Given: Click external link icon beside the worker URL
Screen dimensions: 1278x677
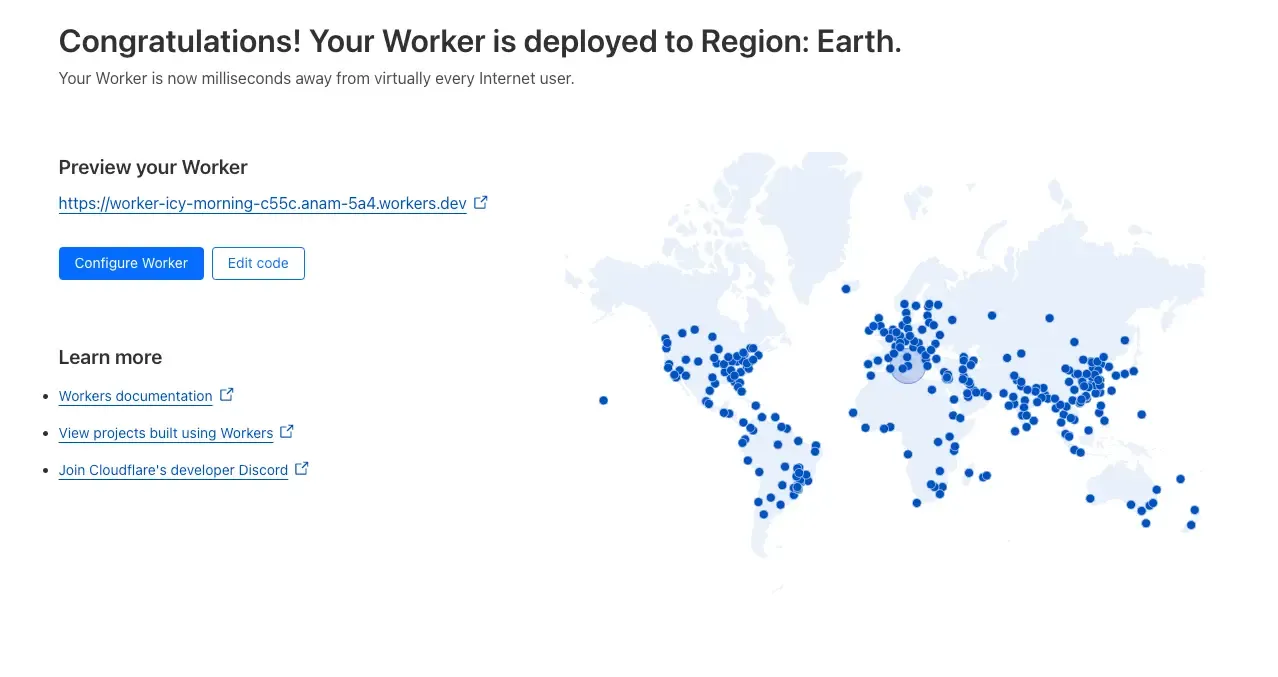Looking at the screenshot, I should coord(481,202).
